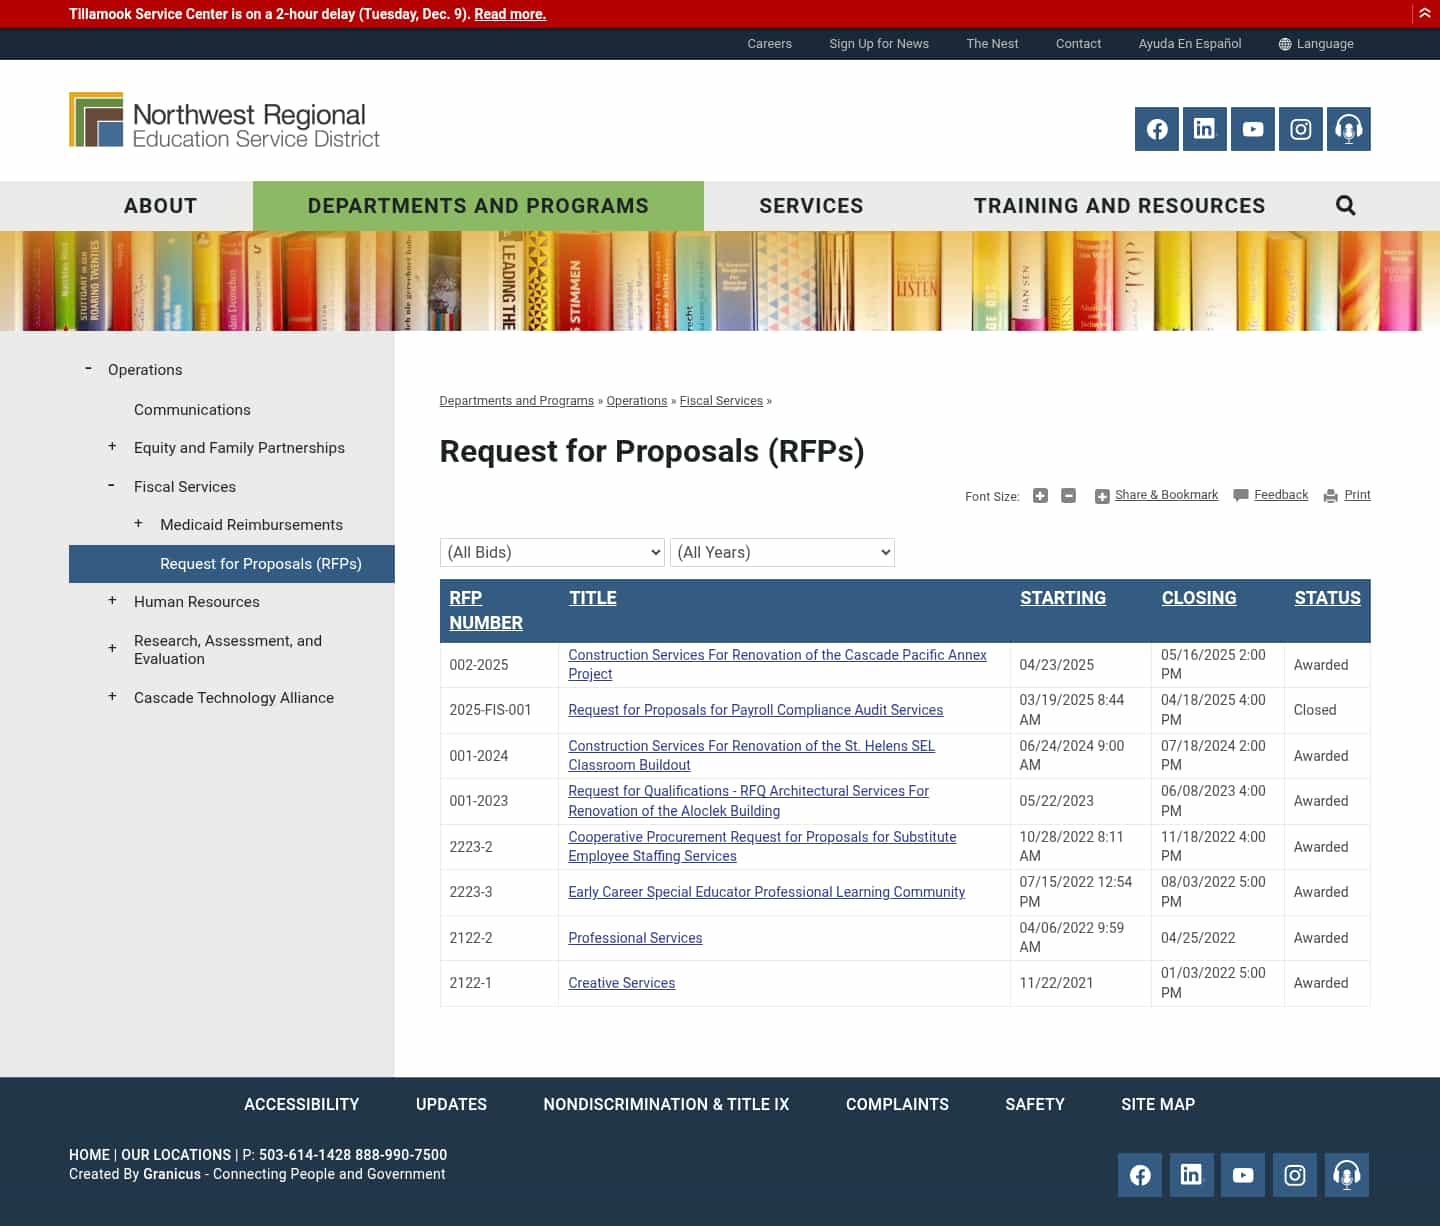
Task: Open Payroll Compliance Audit Services RFP link
Action: click(x=755, y=710)
